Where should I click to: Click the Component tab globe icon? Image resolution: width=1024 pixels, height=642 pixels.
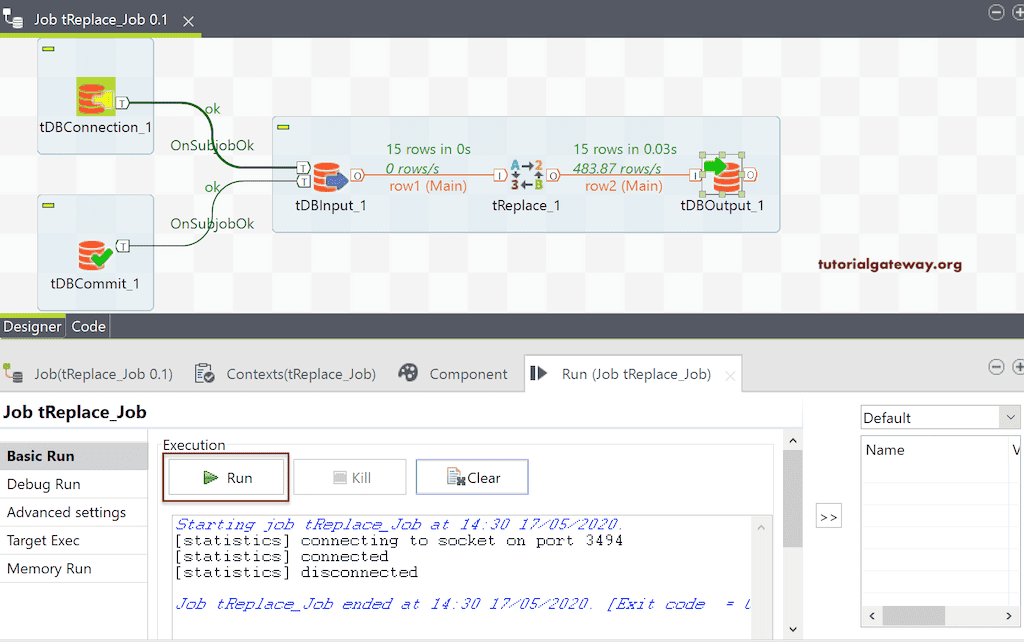click(409, 372)
